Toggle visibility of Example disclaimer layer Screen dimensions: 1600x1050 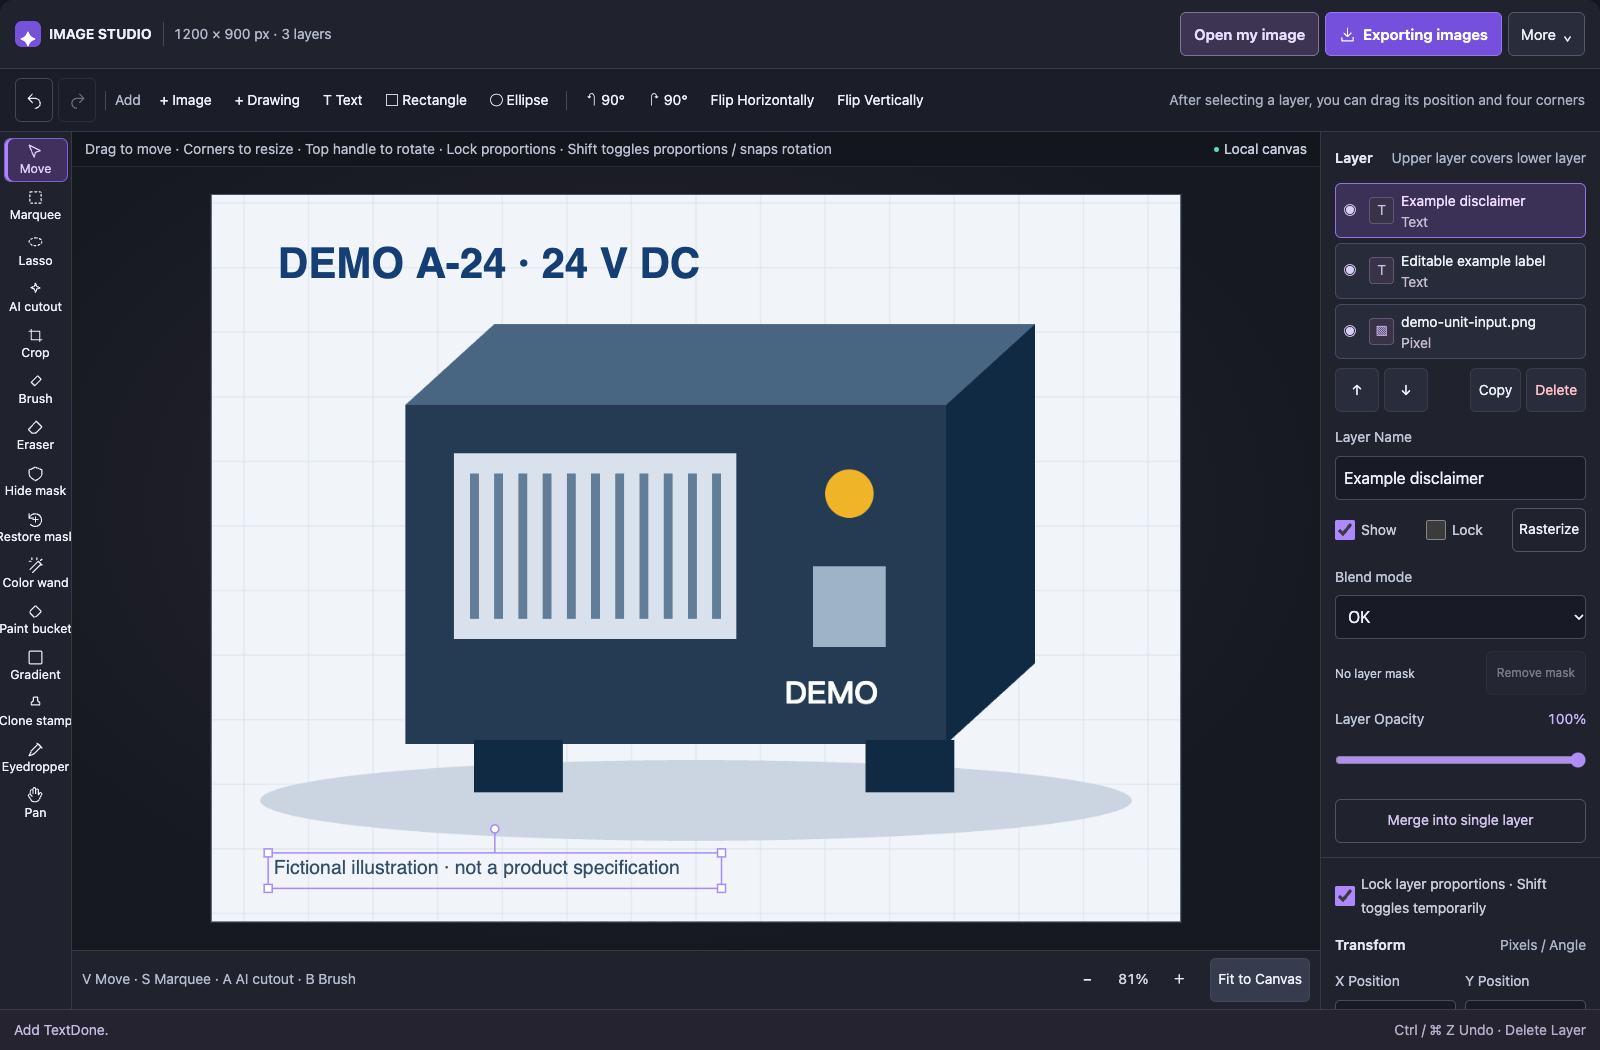click(1350, 210)
